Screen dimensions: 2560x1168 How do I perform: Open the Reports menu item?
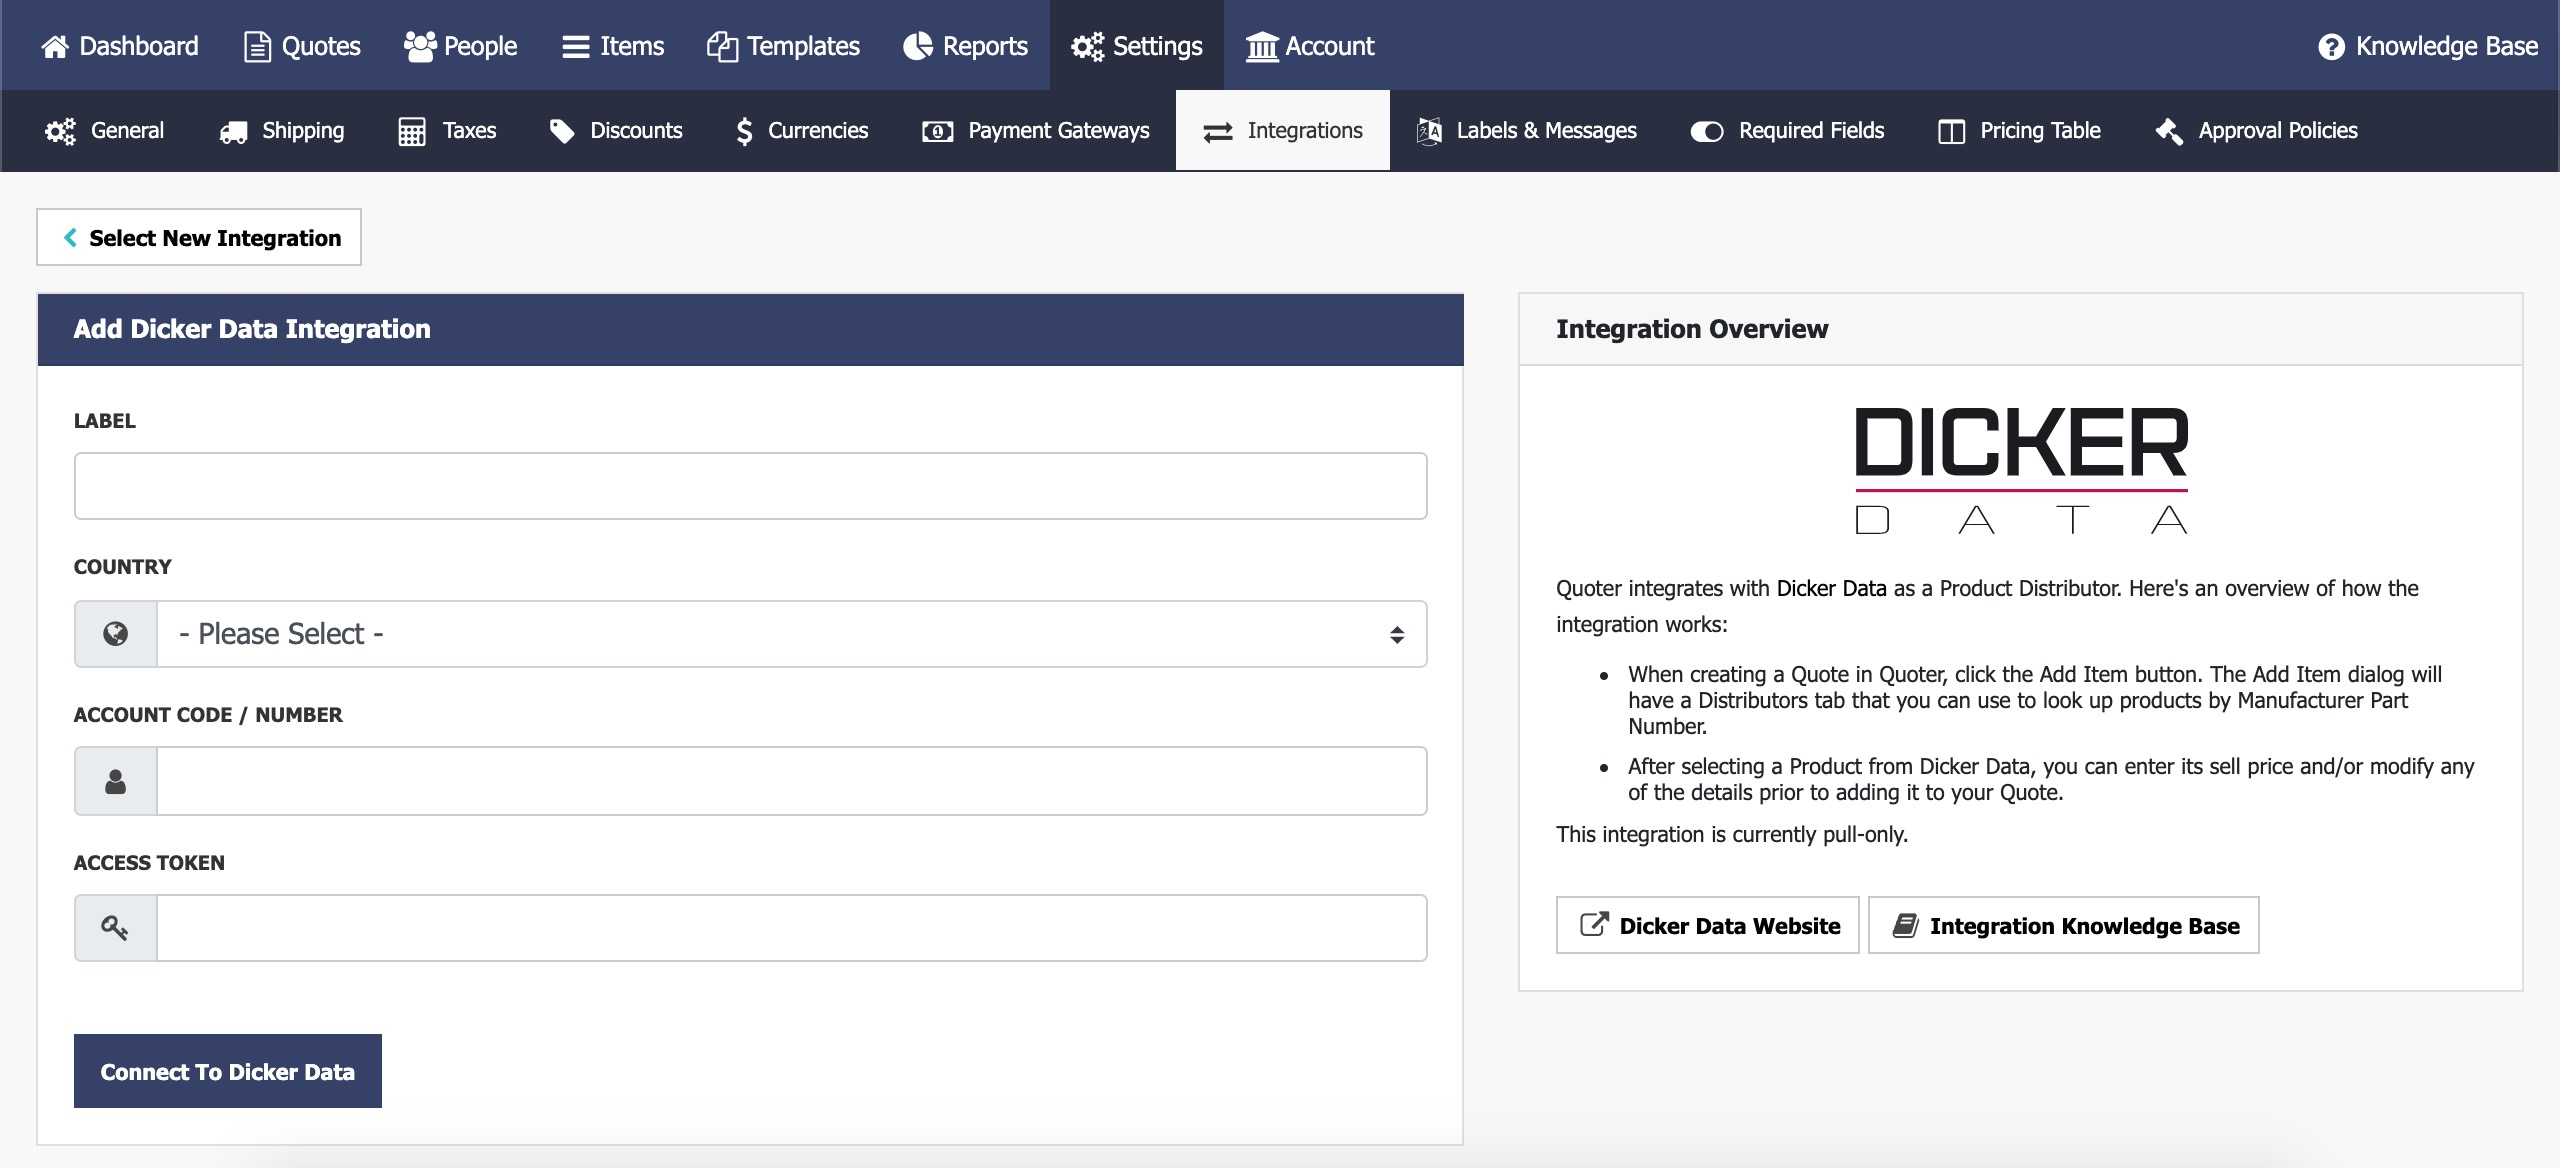point(965,46)
